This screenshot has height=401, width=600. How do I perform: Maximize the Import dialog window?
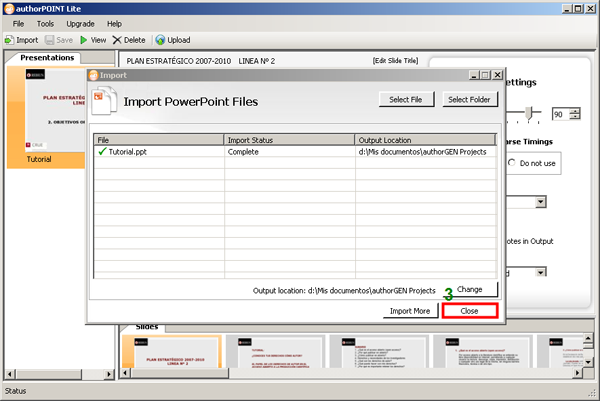pos(485,75)
